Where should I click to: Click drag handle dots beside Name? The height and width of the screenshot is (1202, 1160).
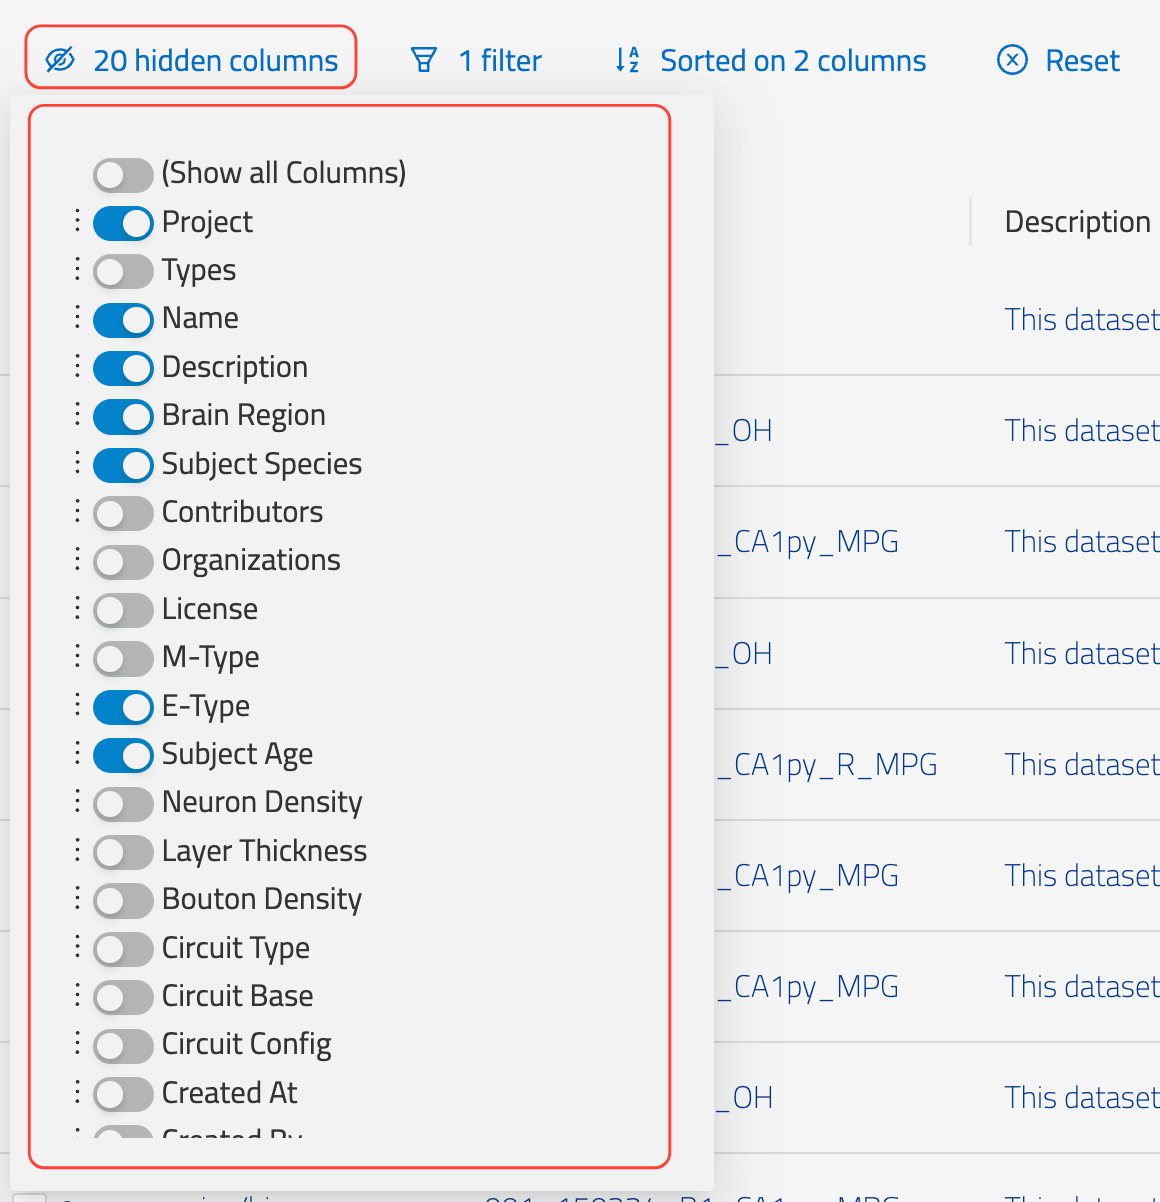point(77,318)
